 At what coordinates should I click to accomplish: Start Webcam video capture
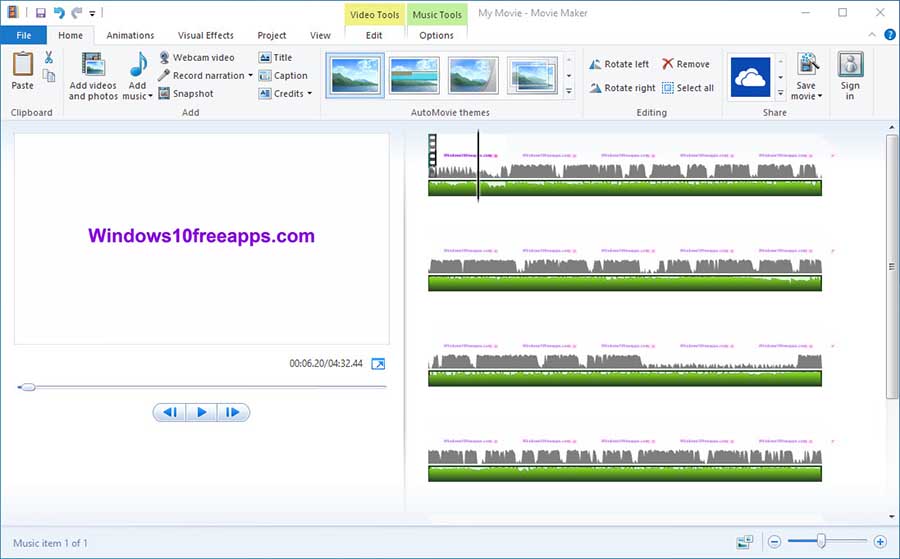pos(197,57)
